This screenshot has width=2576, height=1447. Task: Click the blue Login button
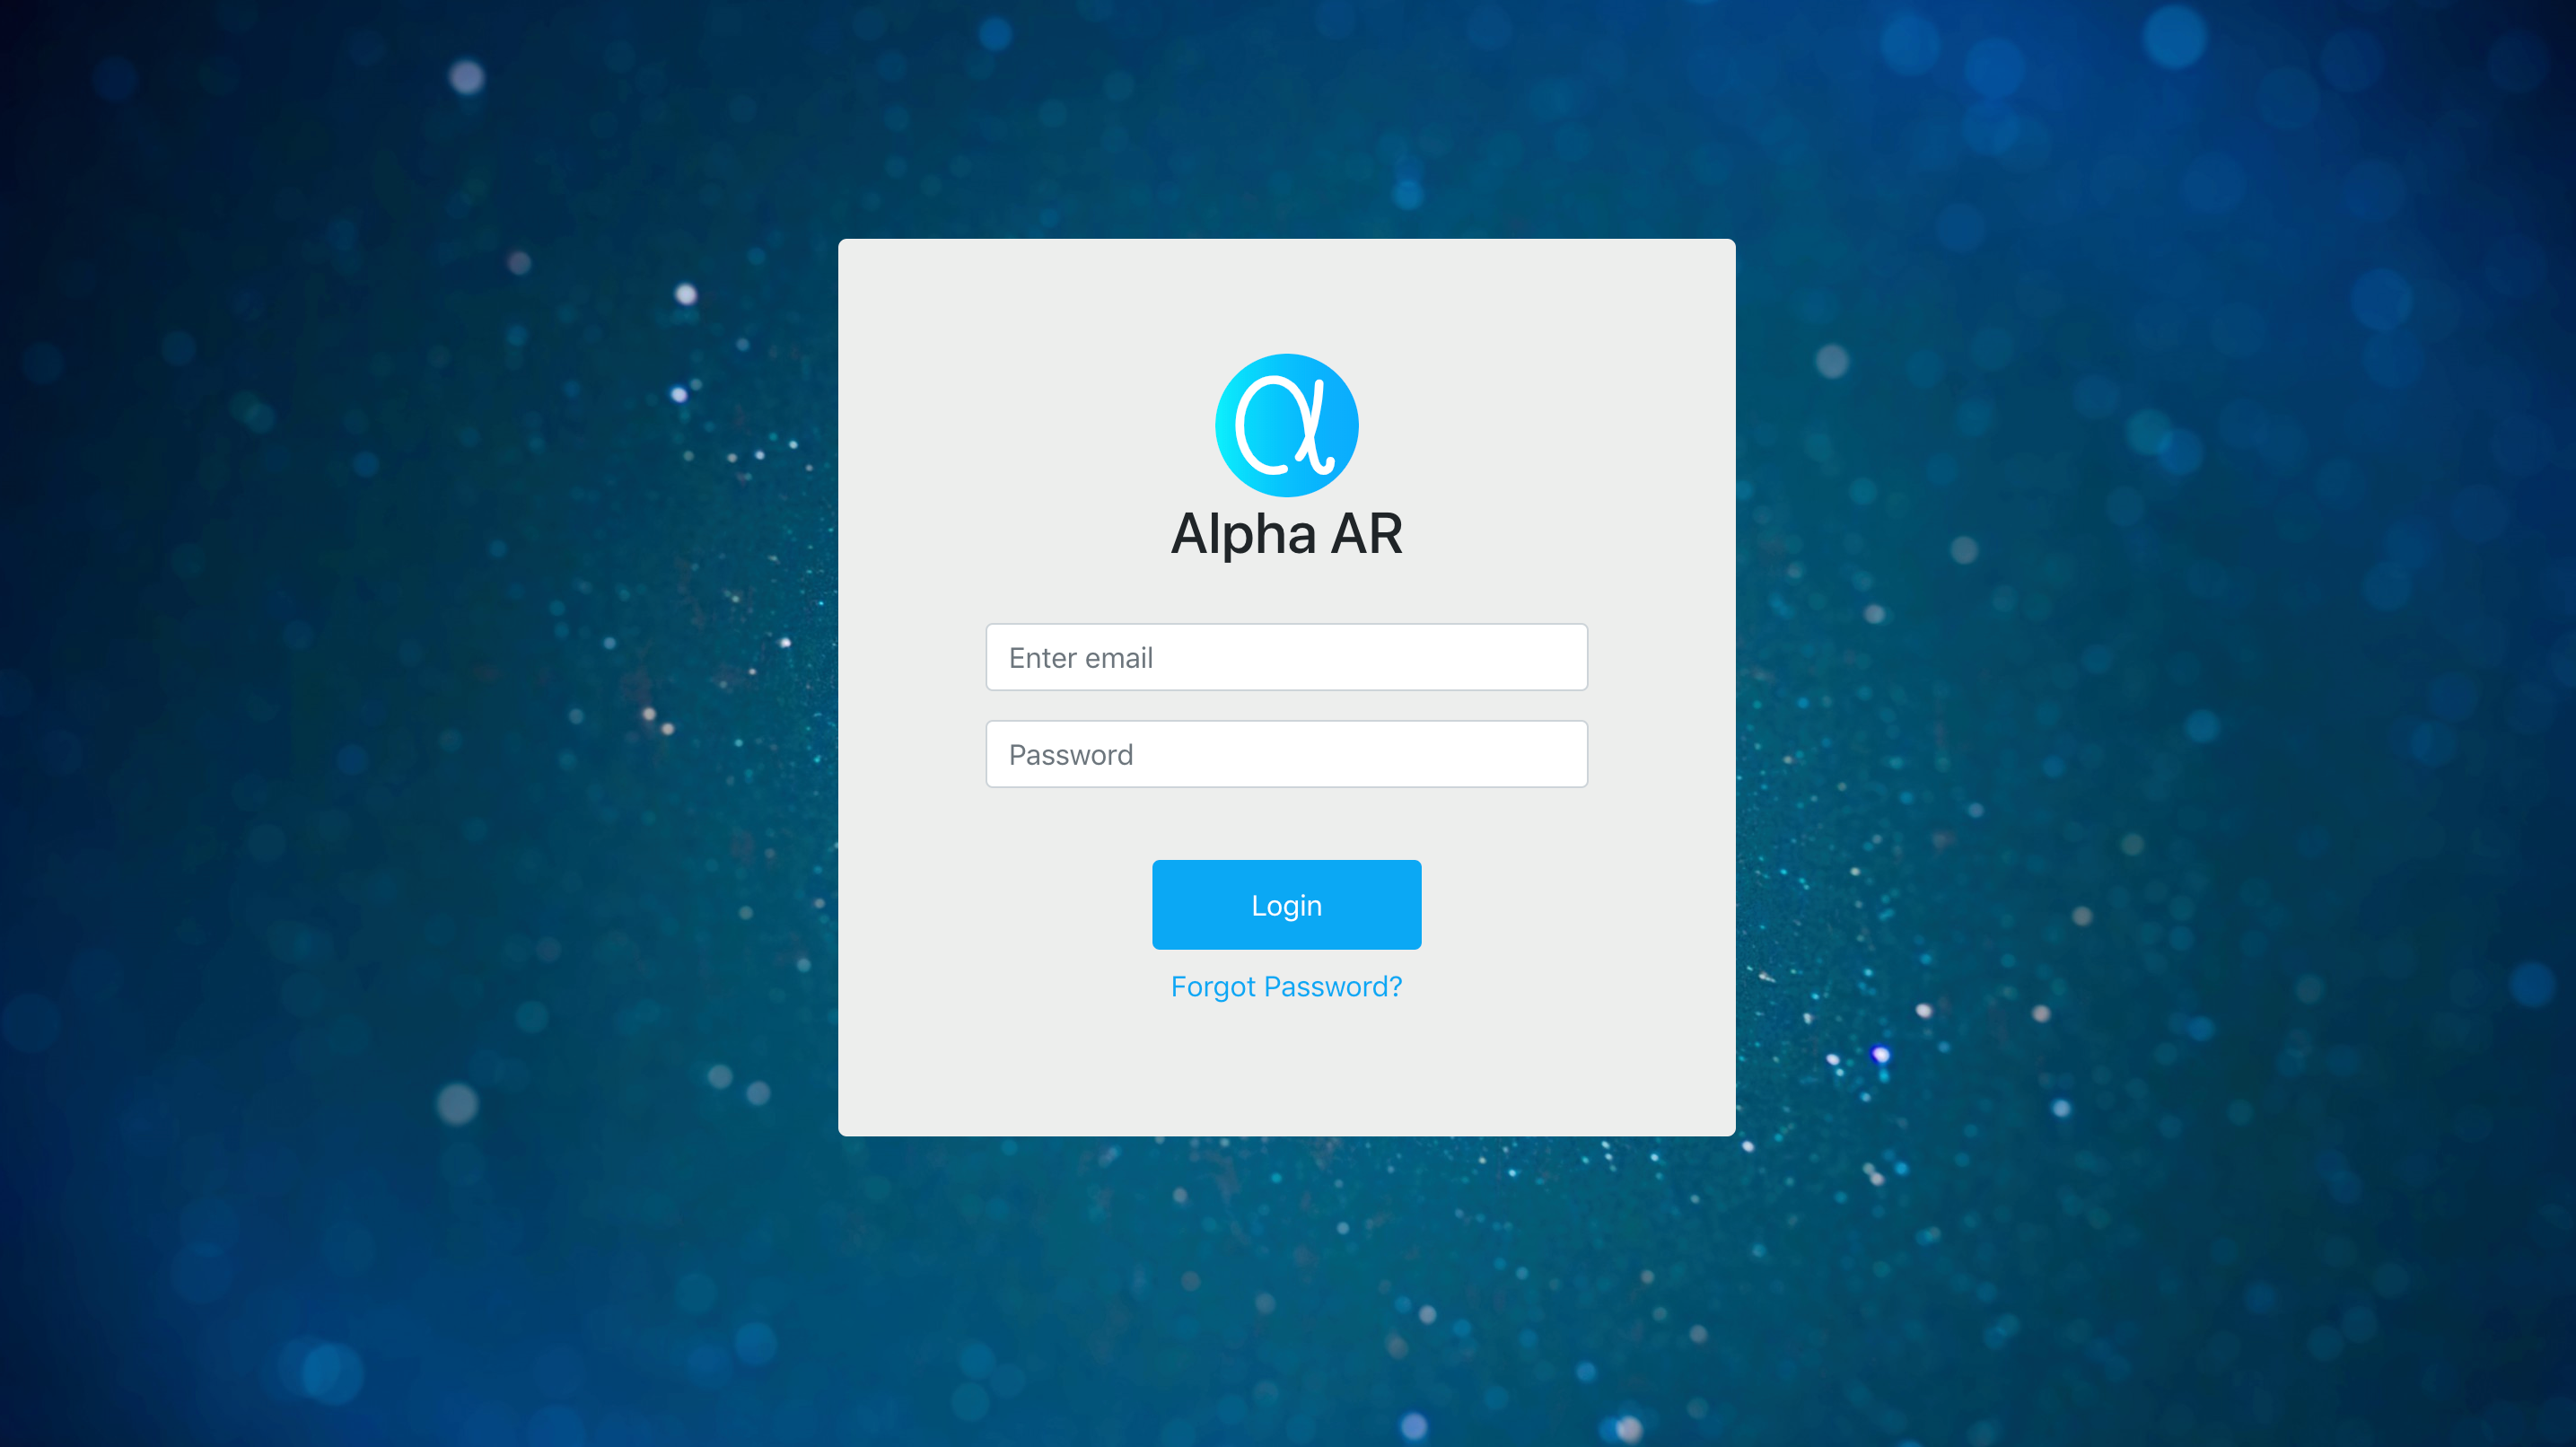[1286, 905]
